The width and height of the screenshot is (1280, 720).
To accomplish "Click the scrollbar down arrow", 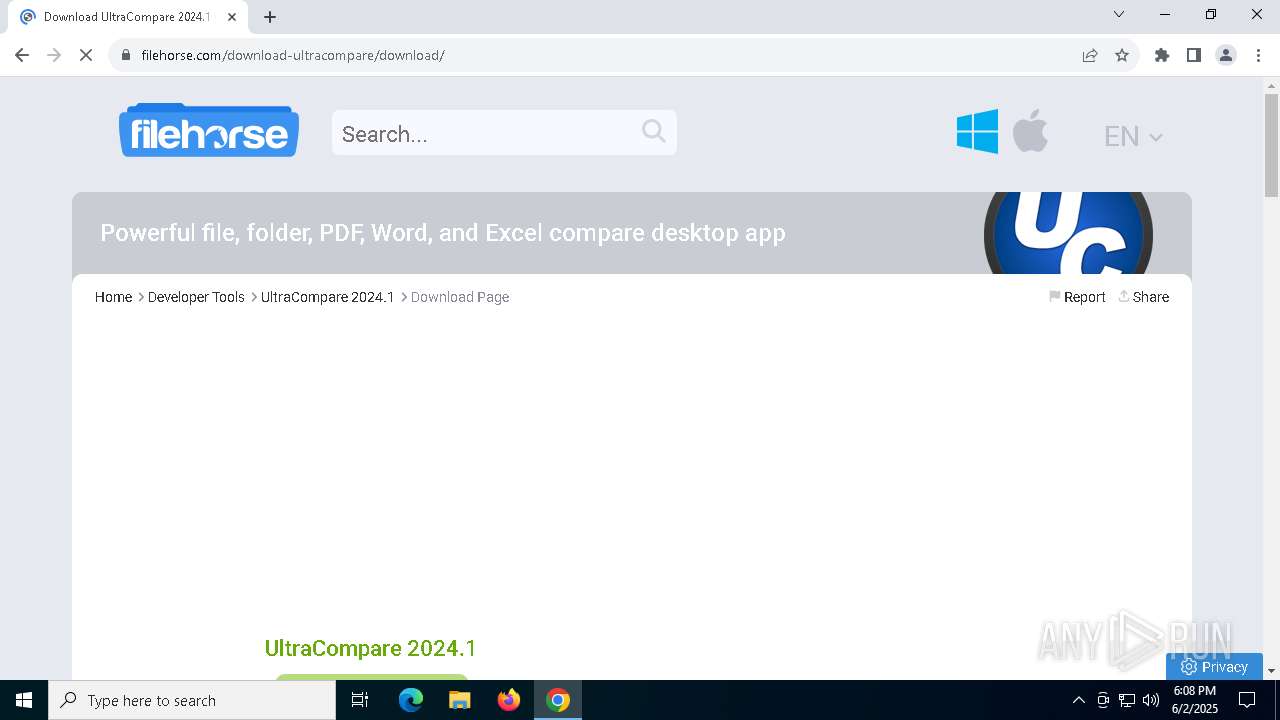I will tap(1271, 671).
